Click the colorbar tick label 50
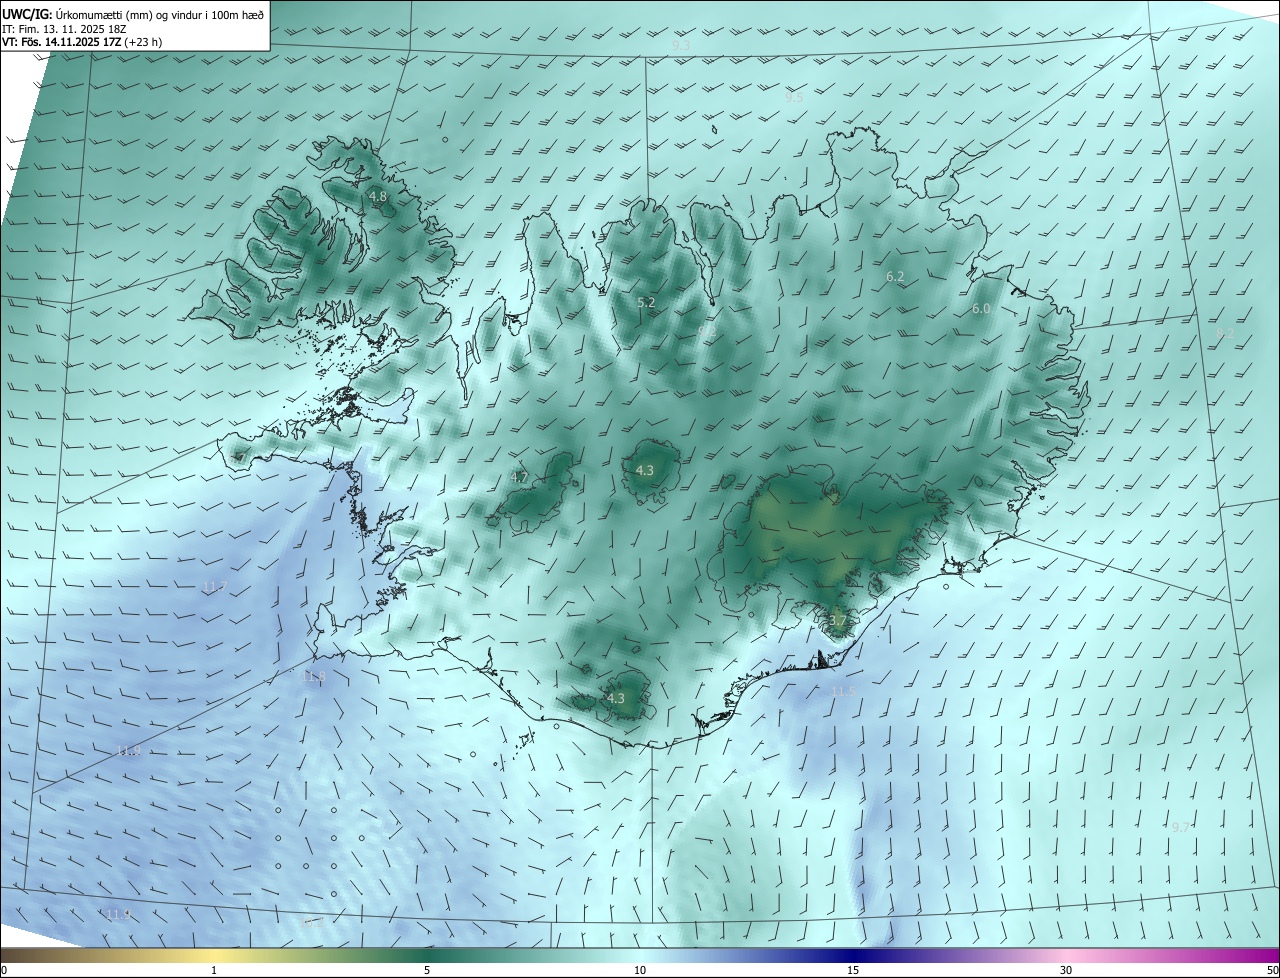The image size is (1280, 978). point(1272,970)
